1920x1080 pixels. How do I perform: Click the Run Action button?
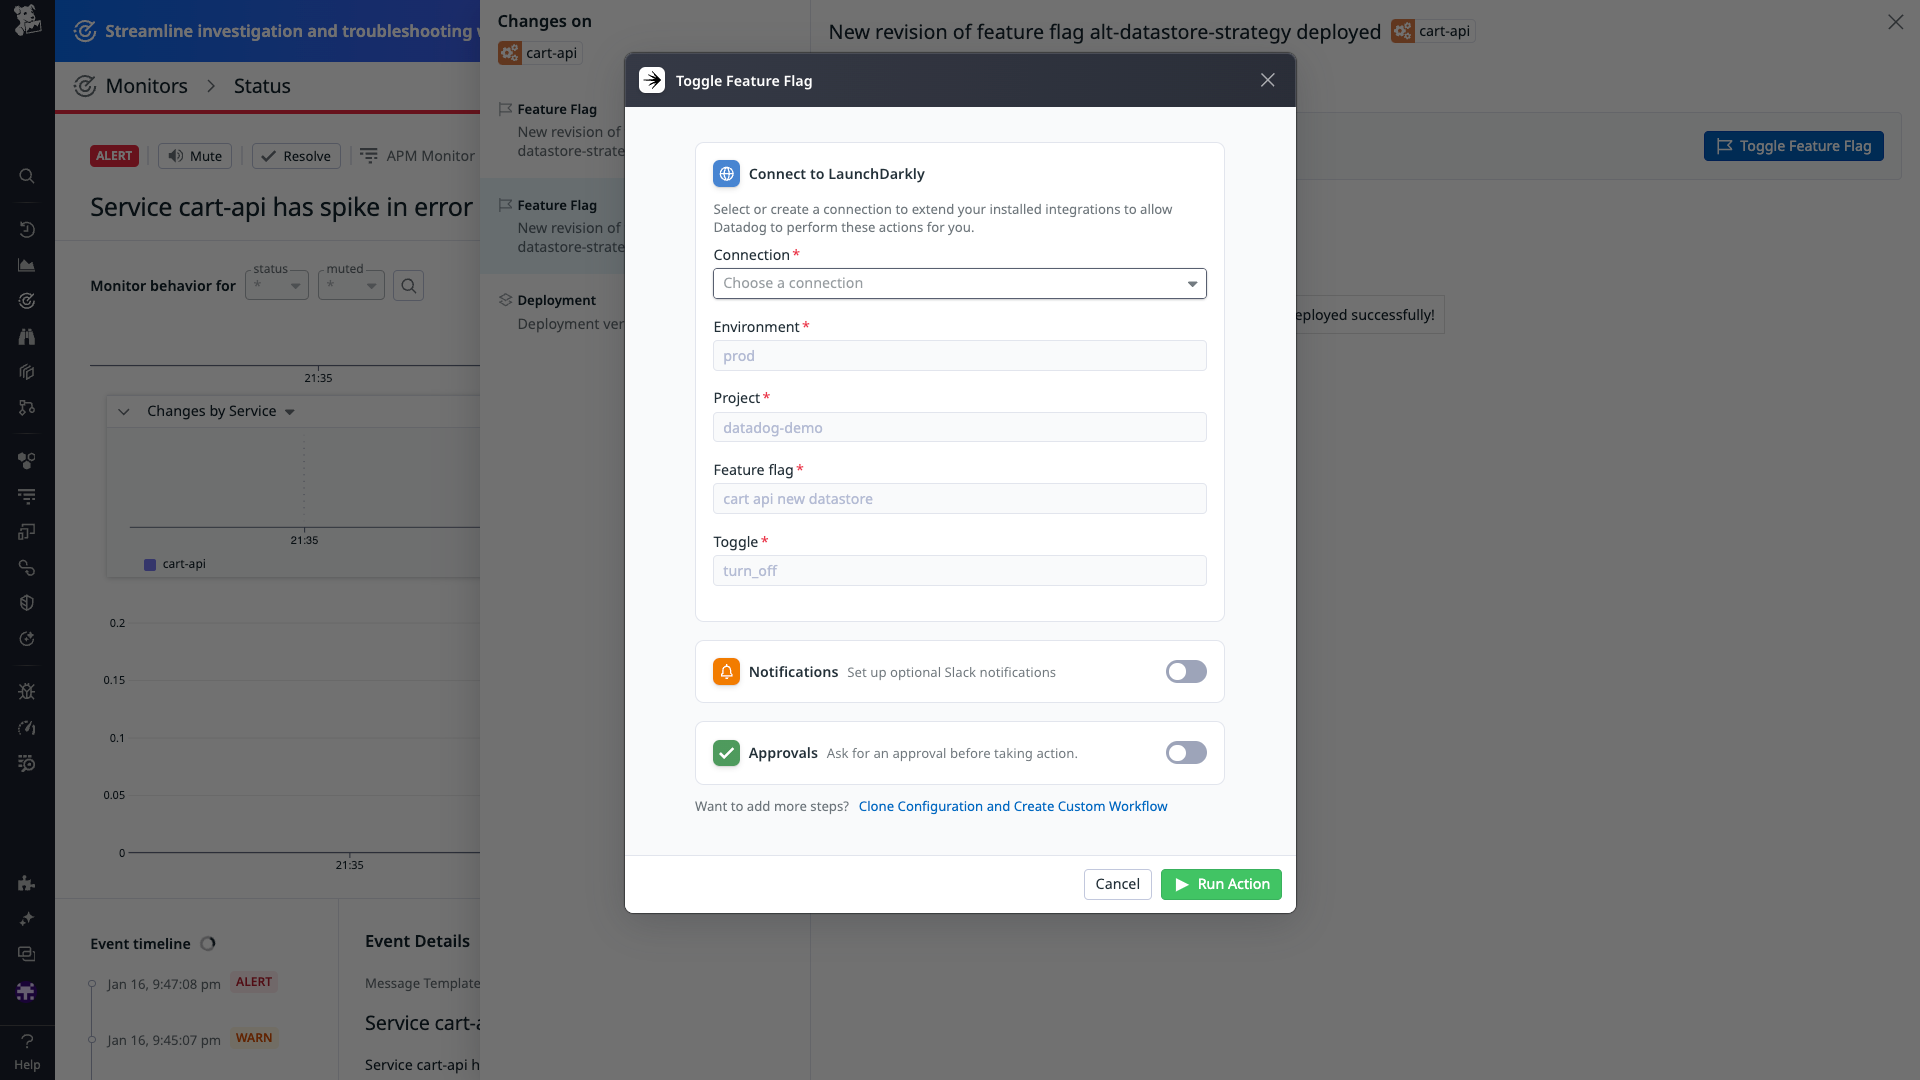(1221, 884)
